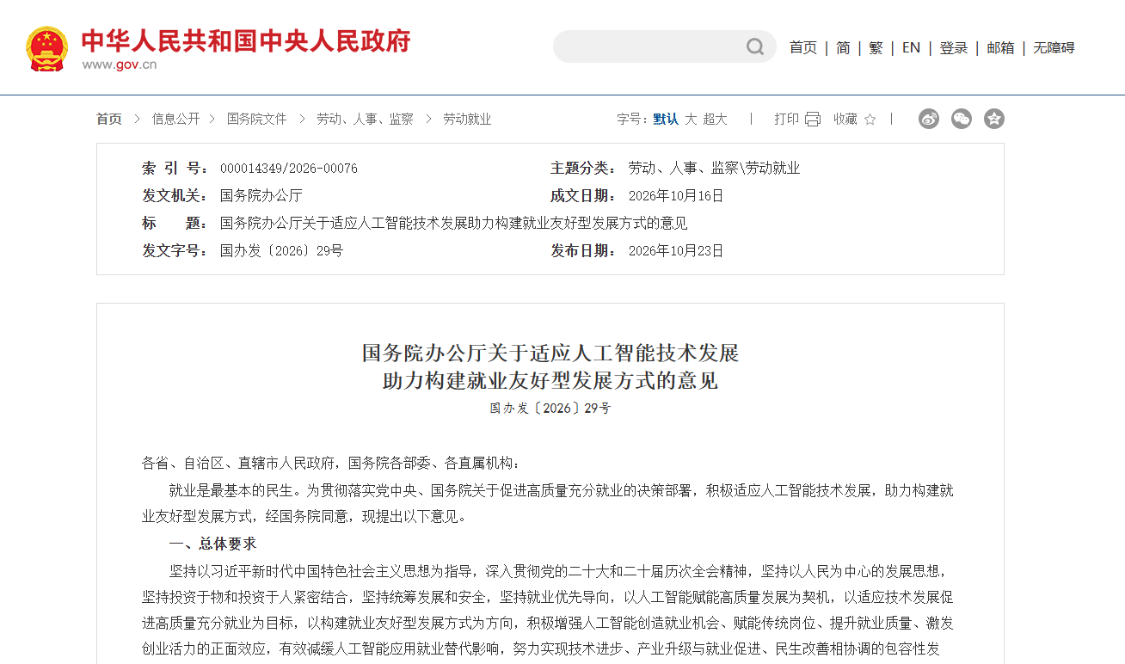Click the favorite star outline icon

coord(870,120)
